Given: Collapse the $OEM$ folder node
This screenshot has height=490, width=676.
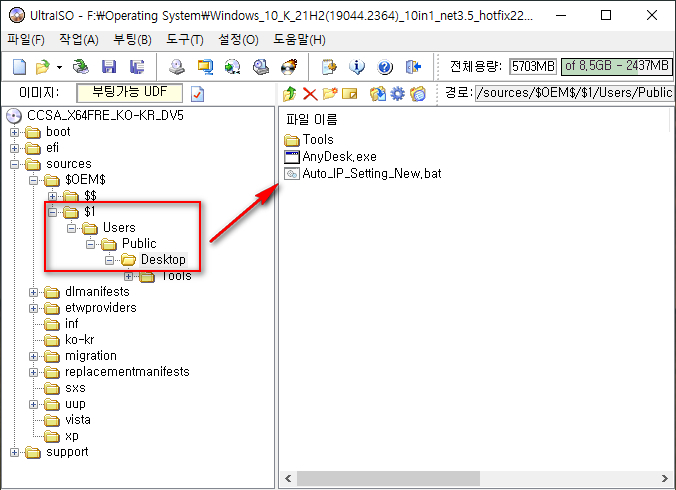Looking at the screenshot, I should 34,180.
